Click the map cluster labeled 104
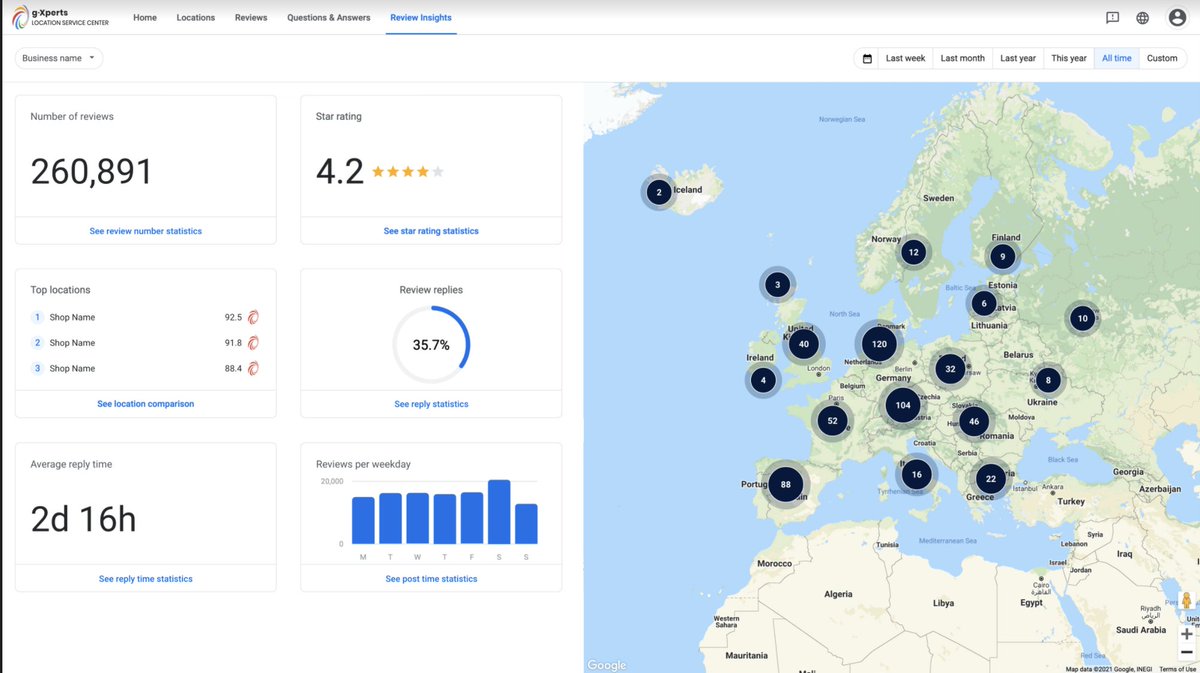This screenshot has width=1200, height=673. pos(903,405)
